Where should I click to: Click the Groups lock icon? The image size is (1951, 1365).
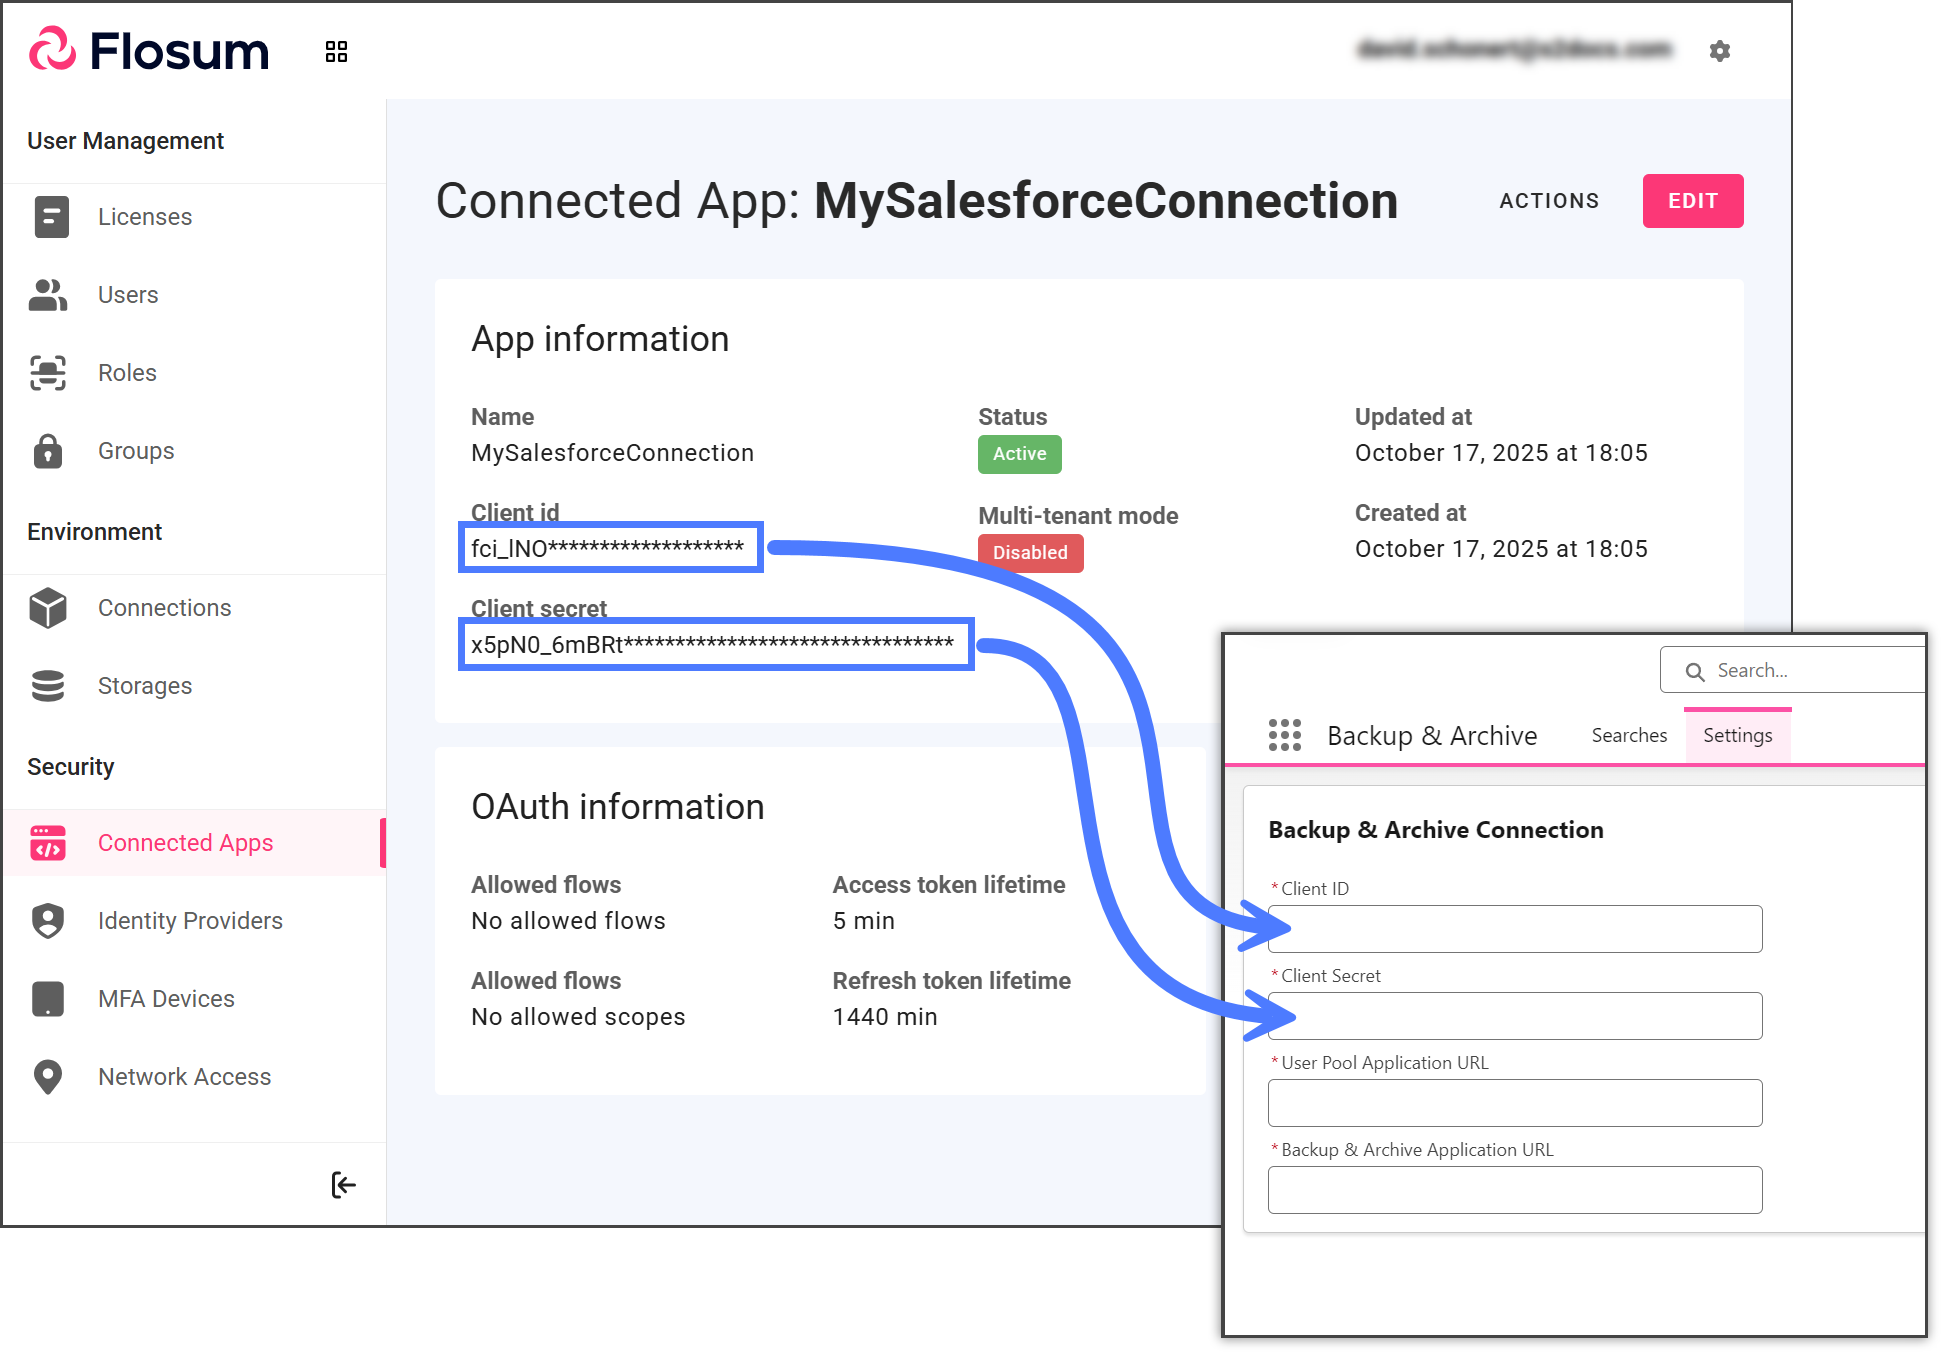(48, 451)
